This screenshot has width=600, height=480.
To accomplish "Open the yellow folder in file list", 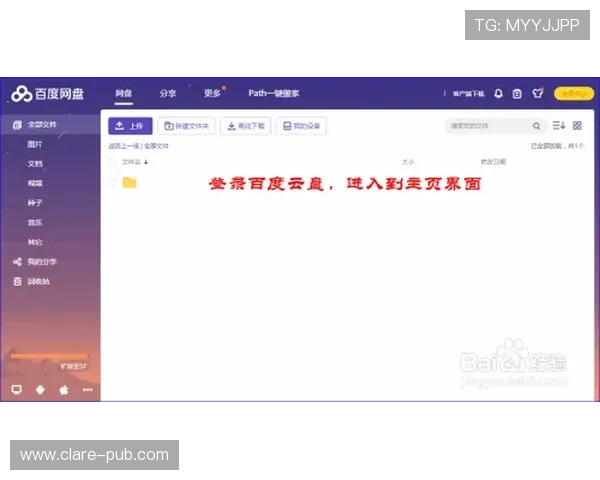I will 129,183.
